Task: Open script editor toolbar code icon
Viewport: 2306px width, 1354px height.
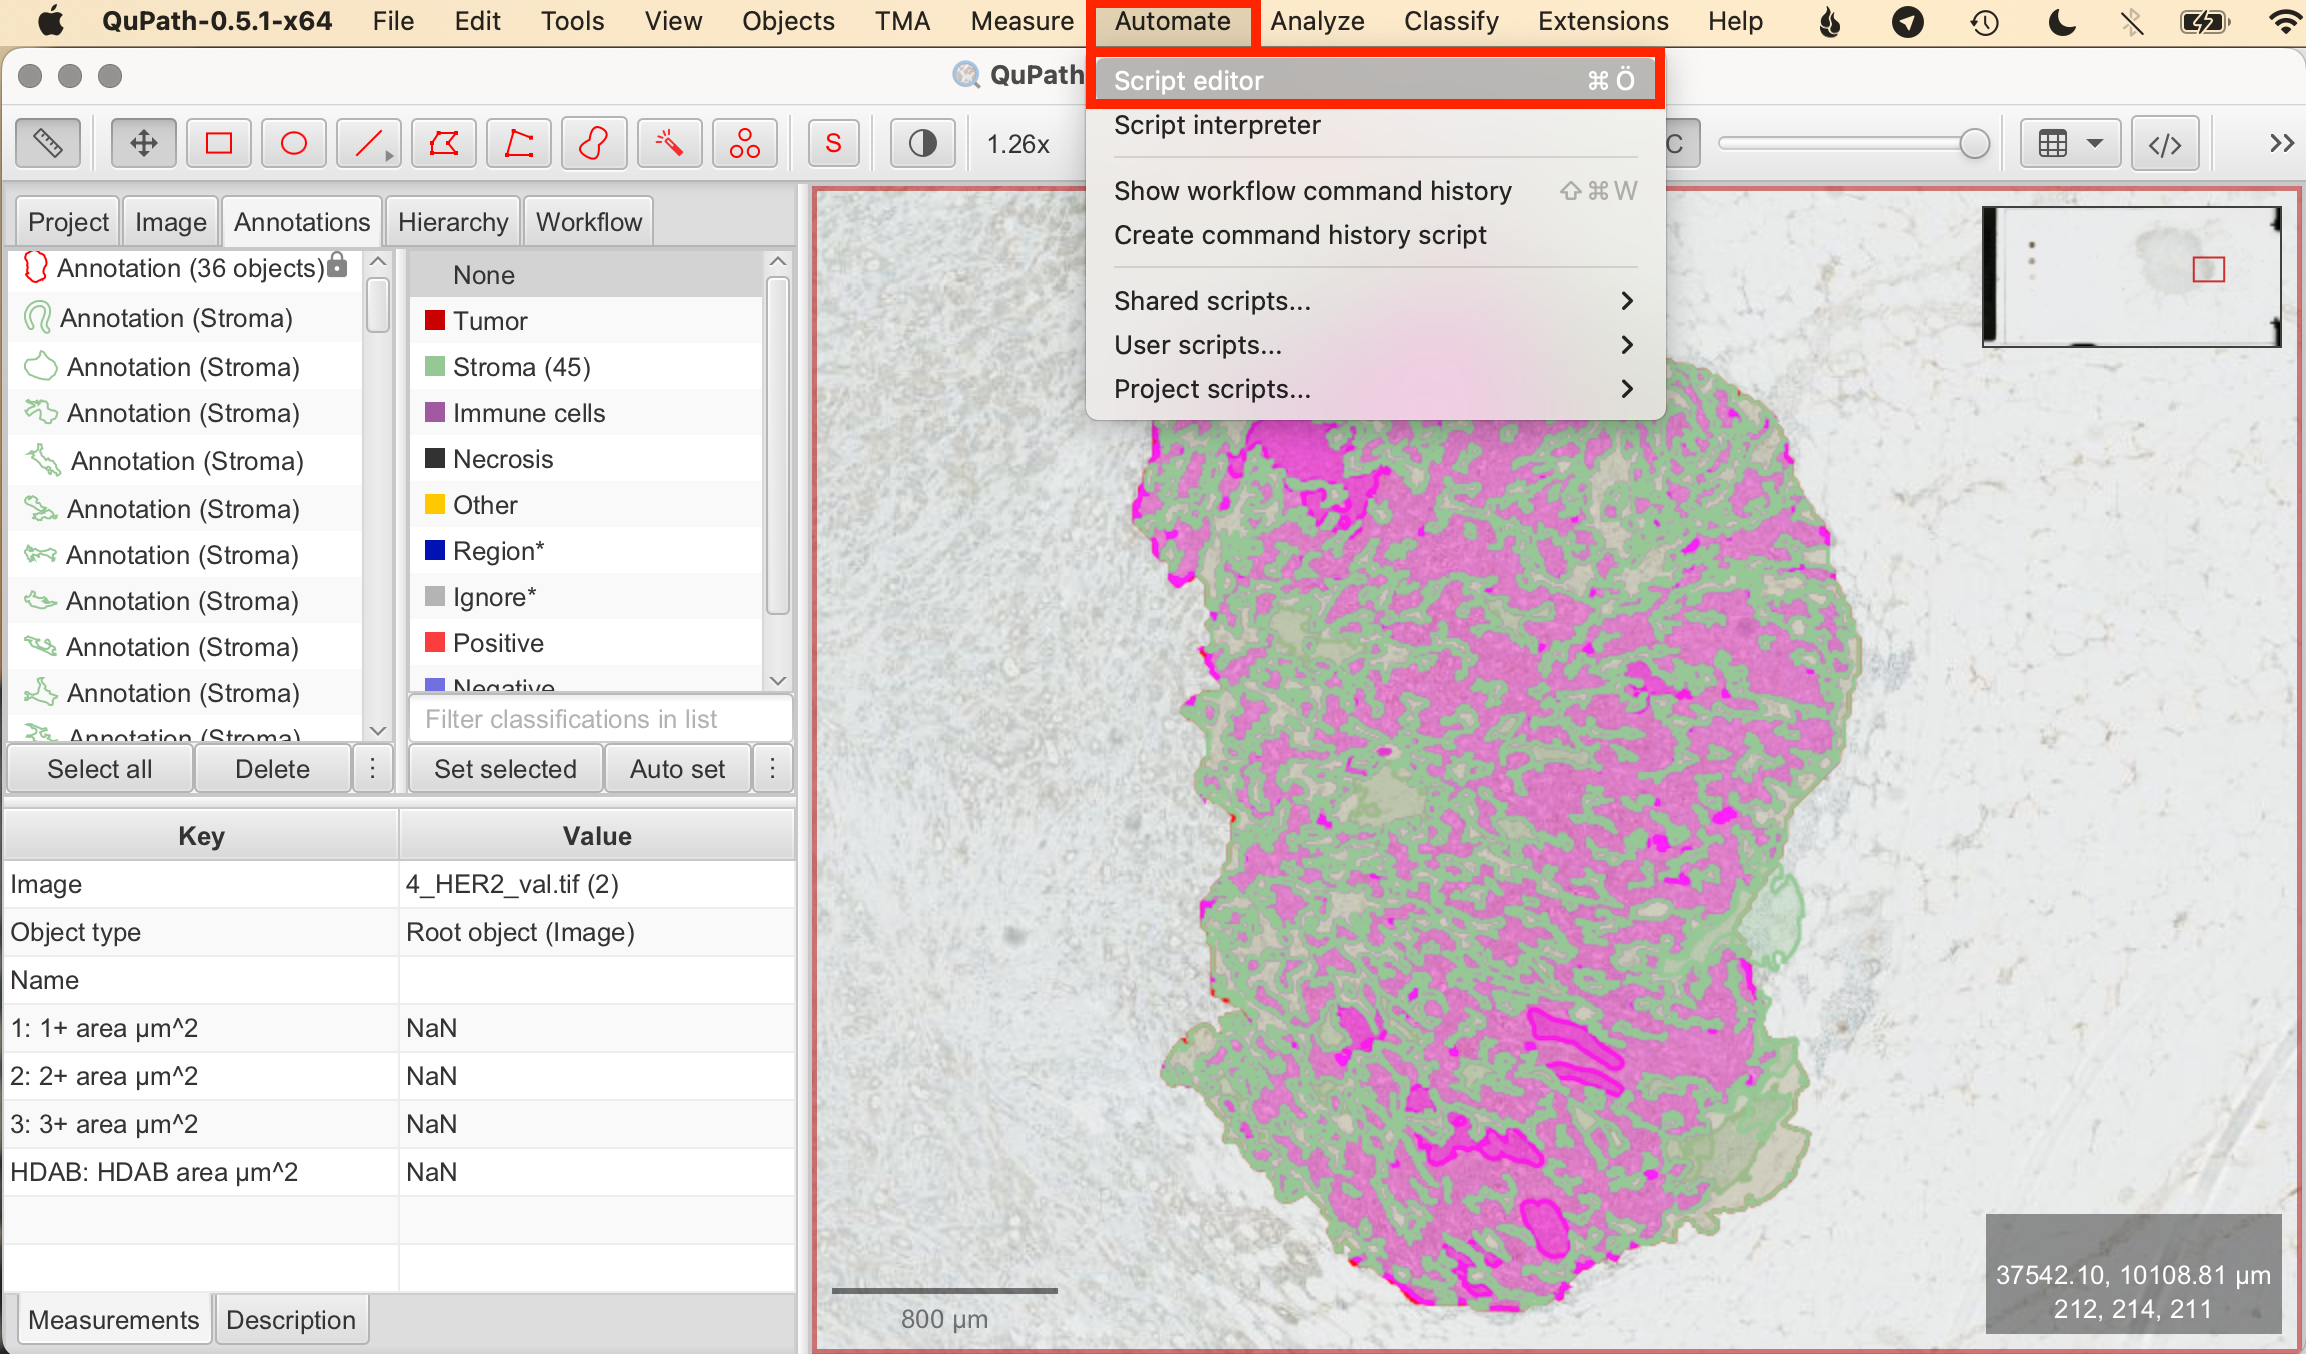Action: (x=2165, y=144)
